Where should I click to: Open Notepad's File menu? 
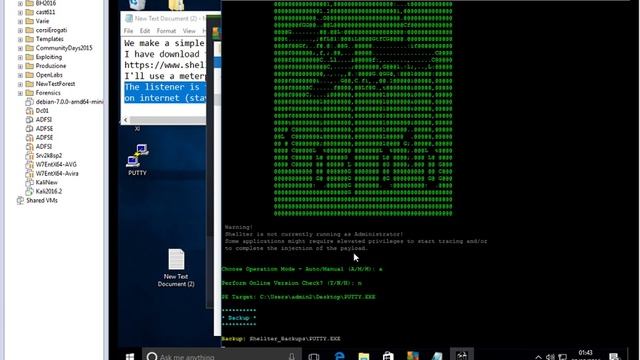tap(128, 31)
